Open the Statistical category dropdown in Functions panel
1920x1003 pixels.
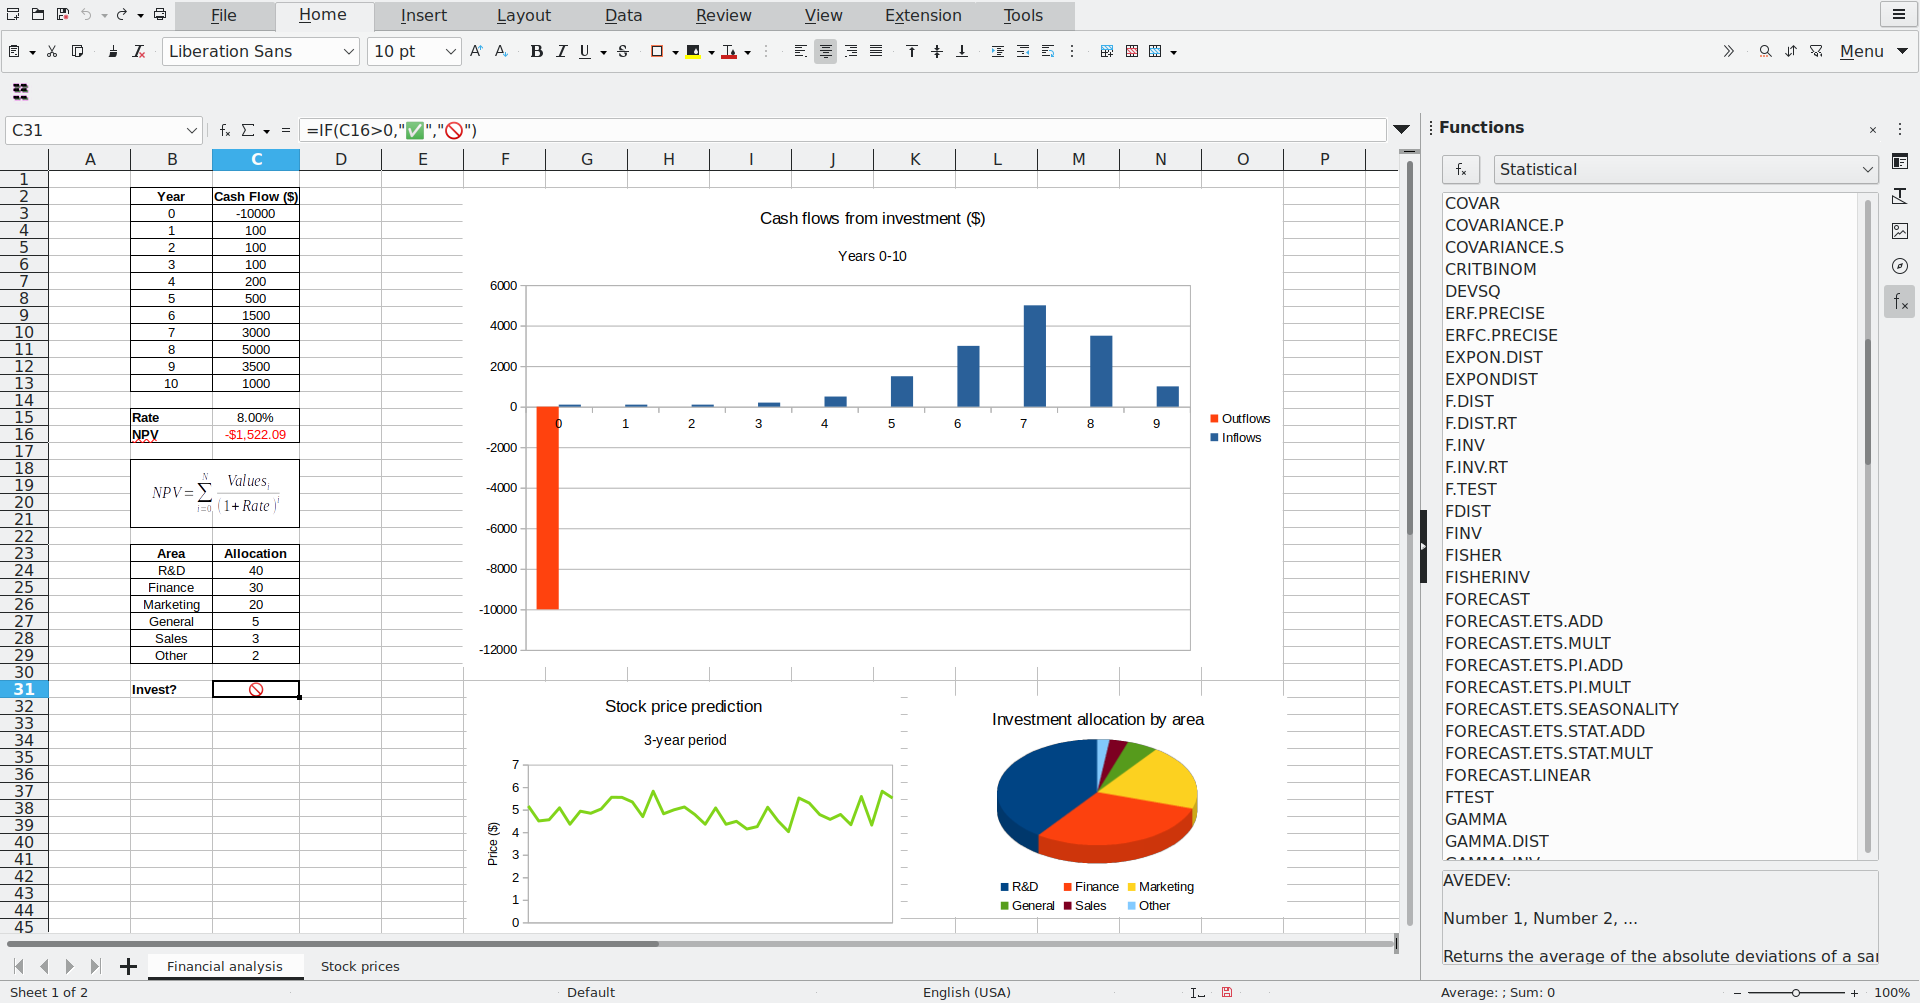[1866, 169]
